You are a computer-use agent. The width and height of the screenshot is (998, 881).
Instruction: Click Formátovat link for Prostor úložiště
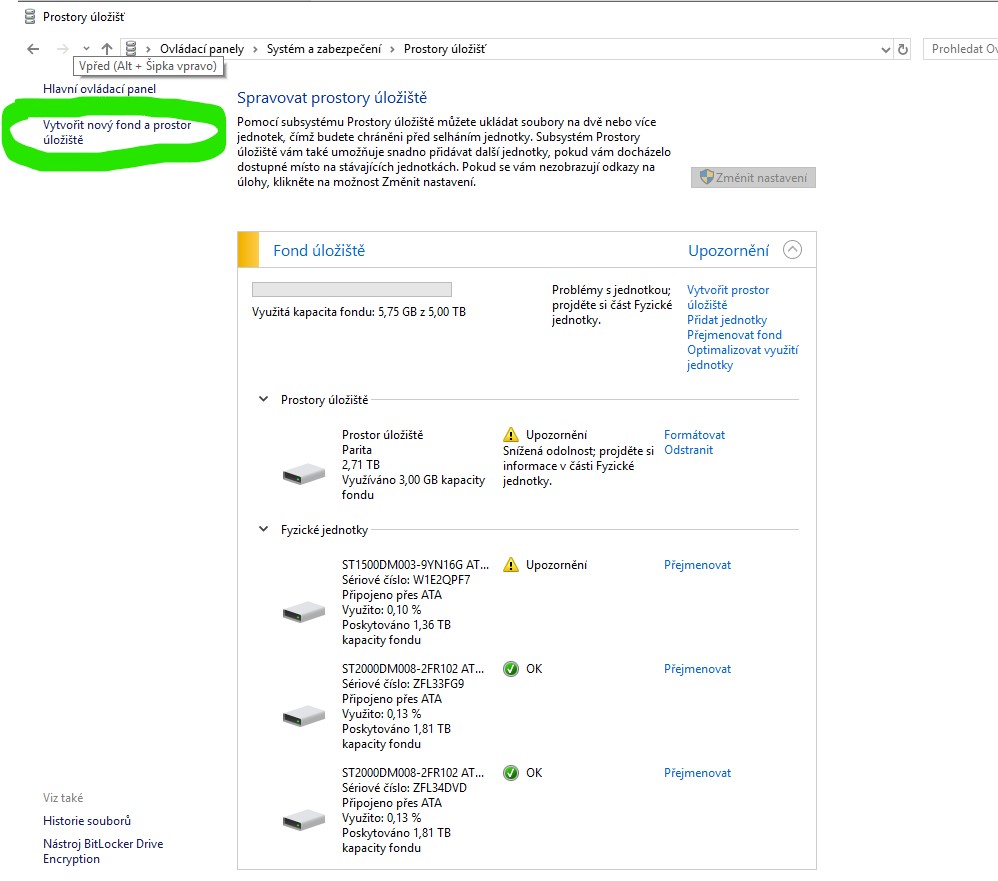click(694, 435)
